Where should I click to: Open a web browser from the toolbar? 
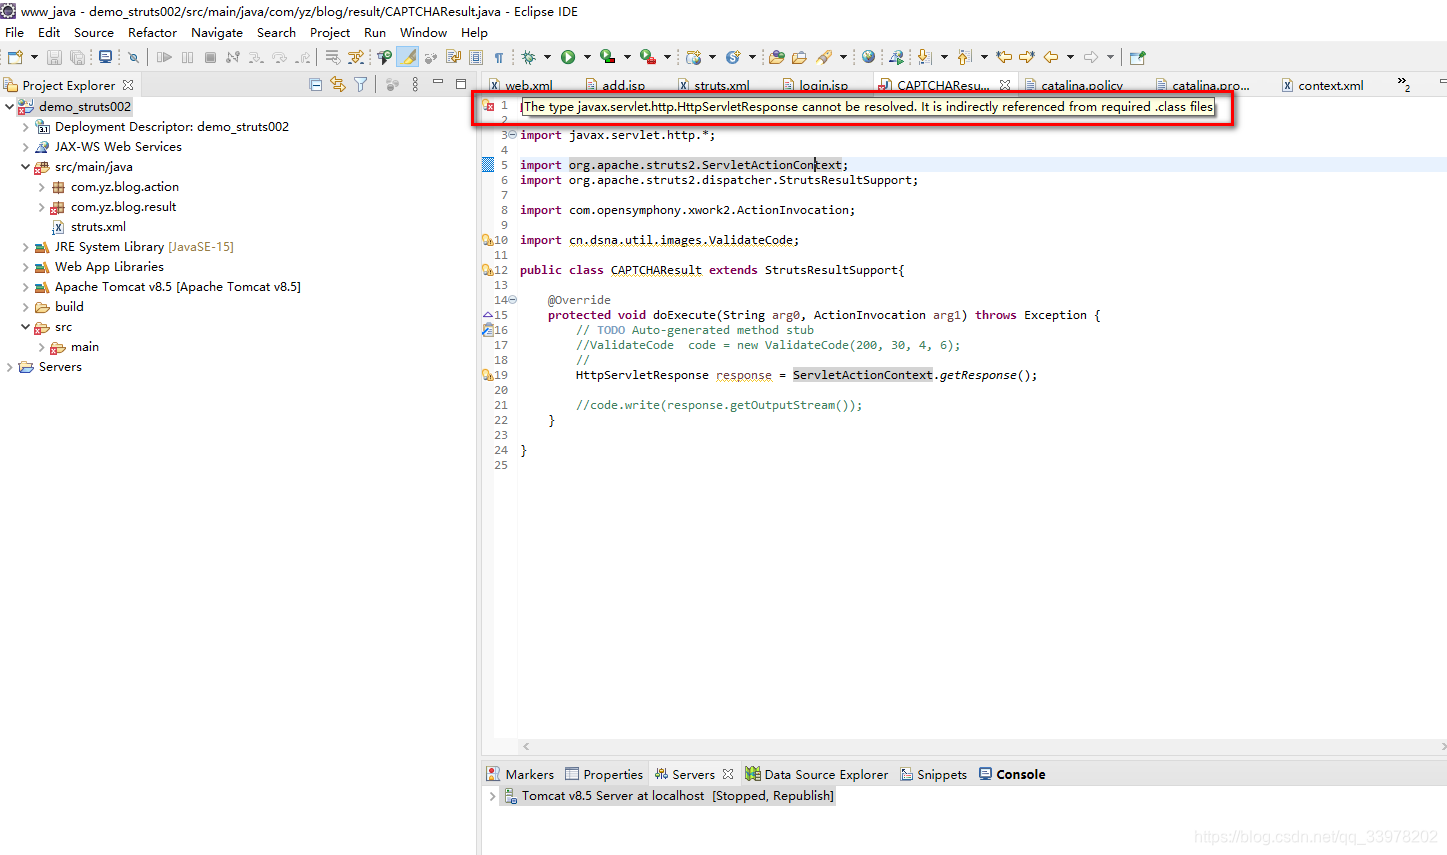click(869, 57)
